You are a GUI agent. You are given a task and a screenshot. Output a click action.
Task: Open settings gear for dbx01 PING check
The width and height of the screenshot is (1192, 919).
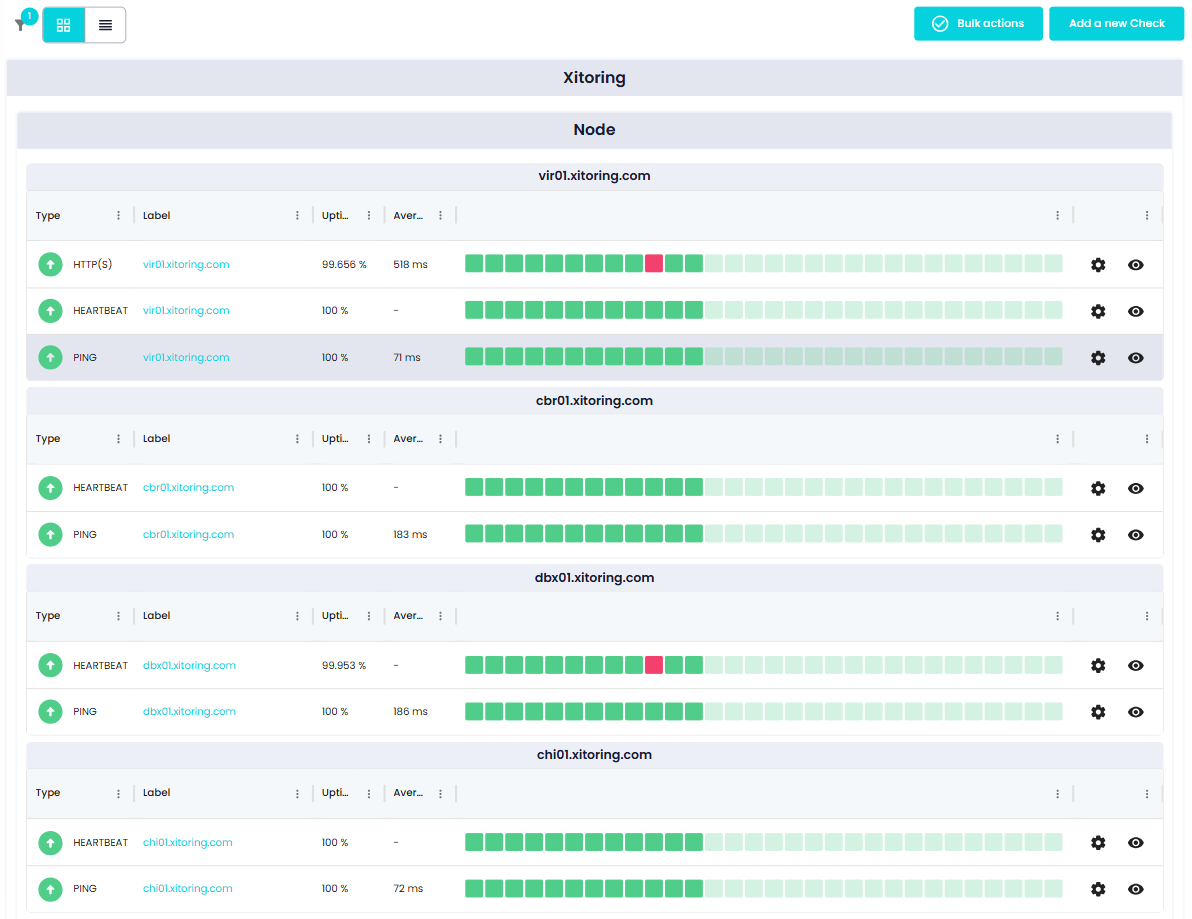(x=1098, y=711)
